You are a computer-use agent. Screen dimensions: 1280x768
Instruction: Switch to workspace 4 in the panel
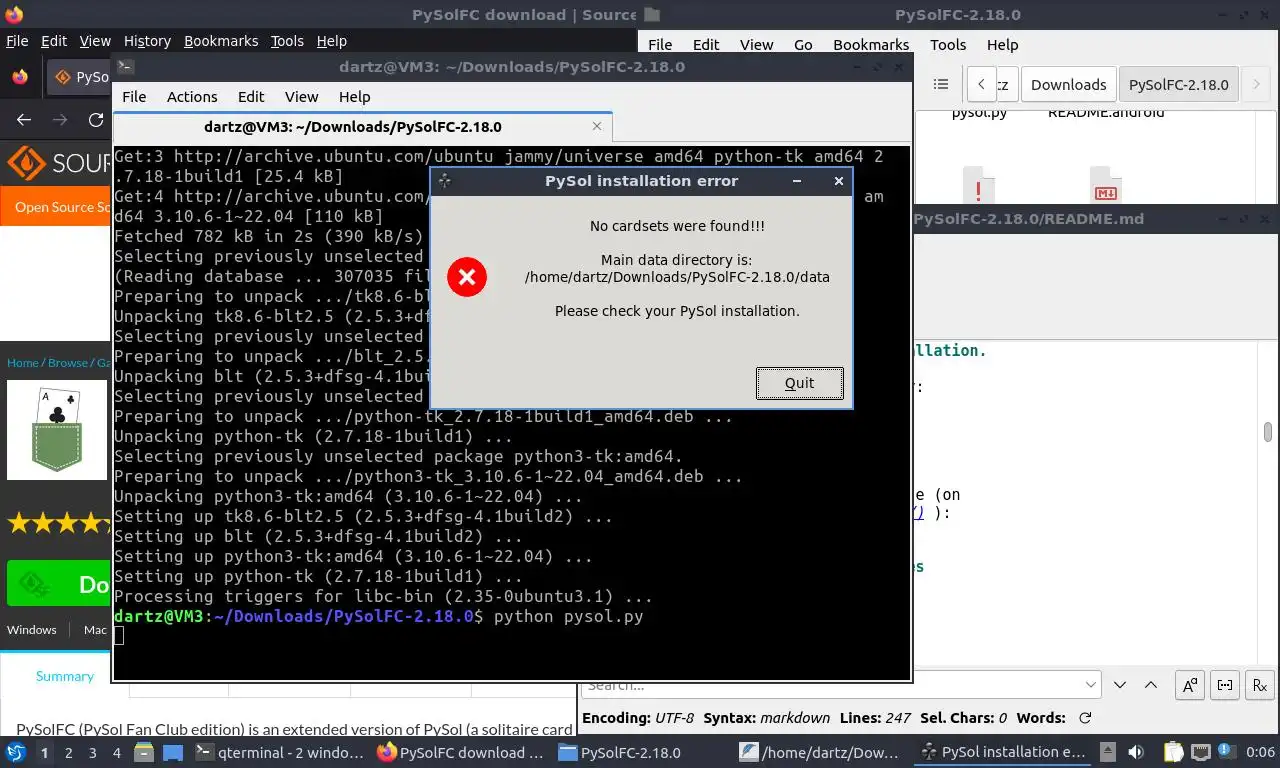click(x=116, y=752)
